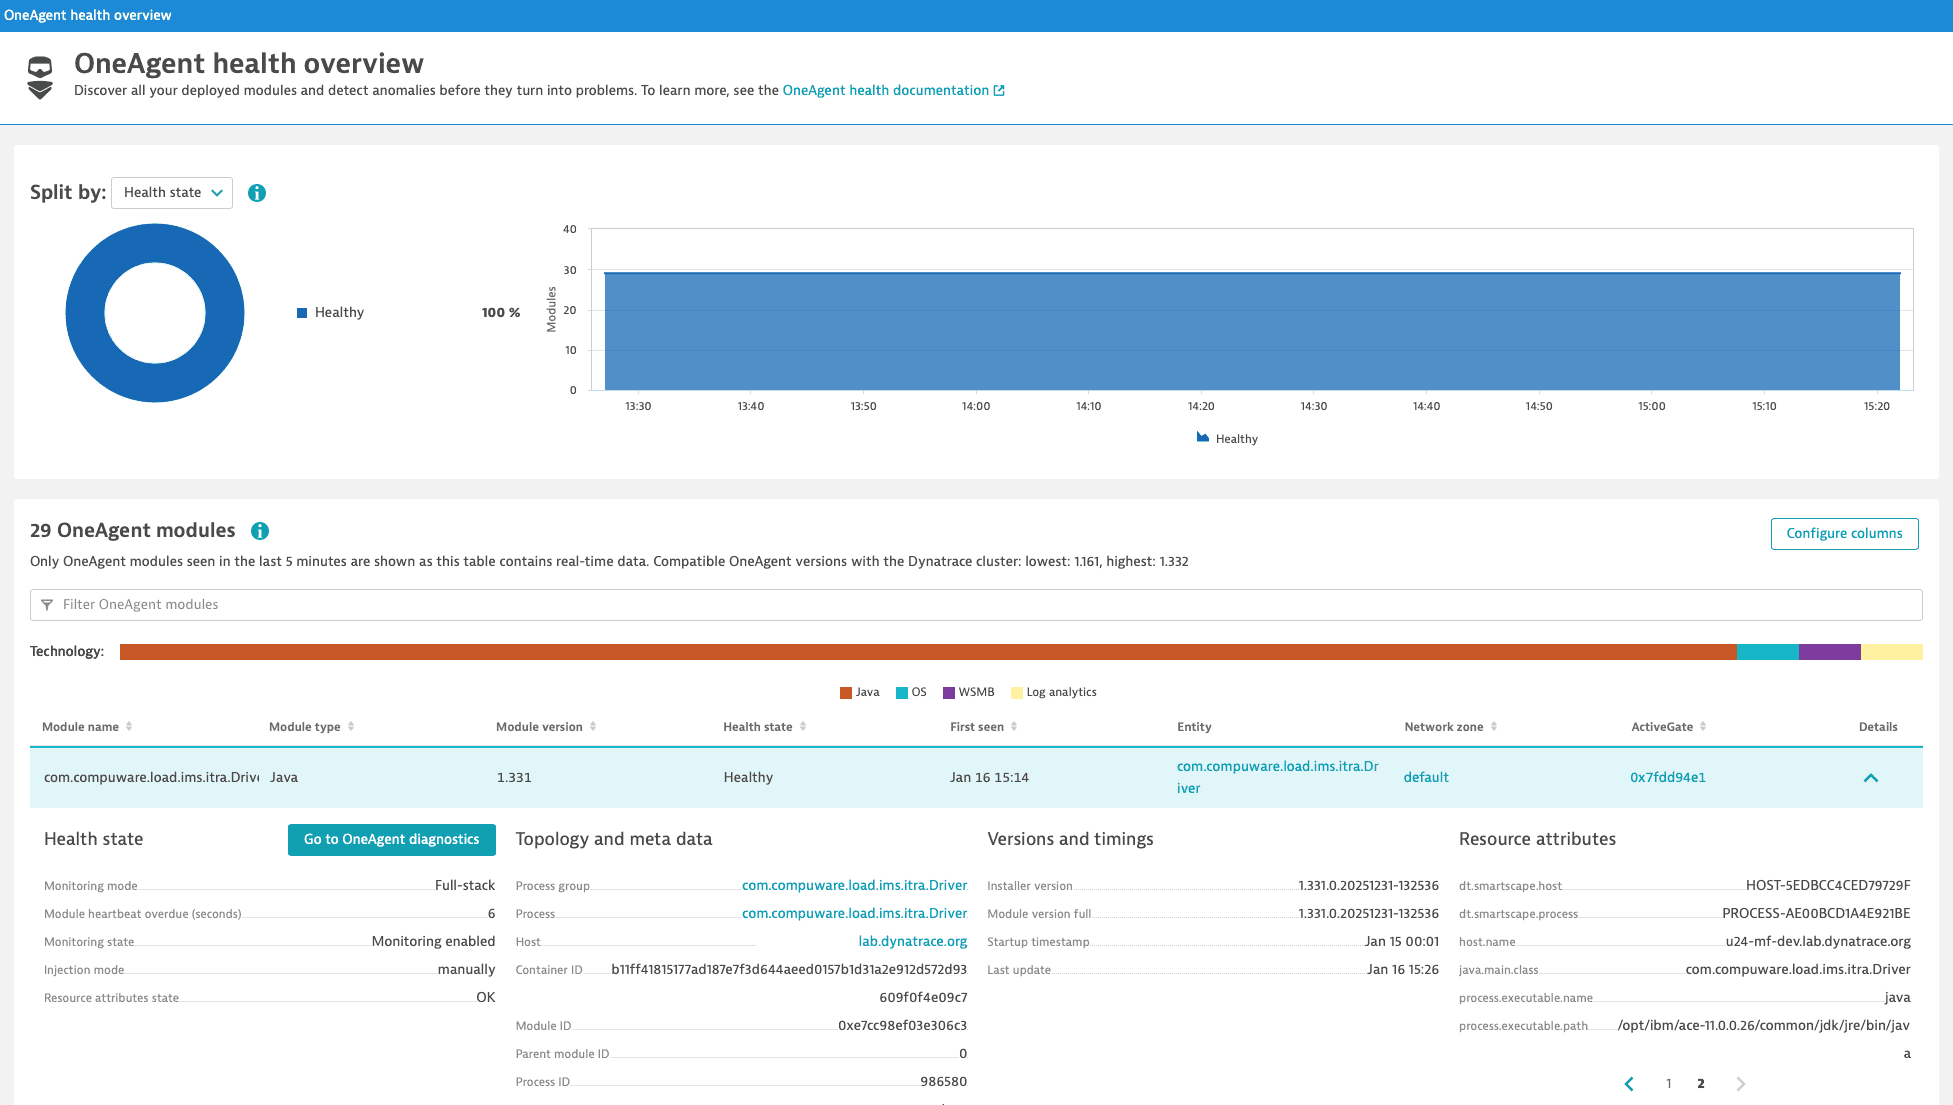Select resource attributes page 1
Image resolution: width=1953 pixels, height=1105 pixels.
coord(1669,1084)
